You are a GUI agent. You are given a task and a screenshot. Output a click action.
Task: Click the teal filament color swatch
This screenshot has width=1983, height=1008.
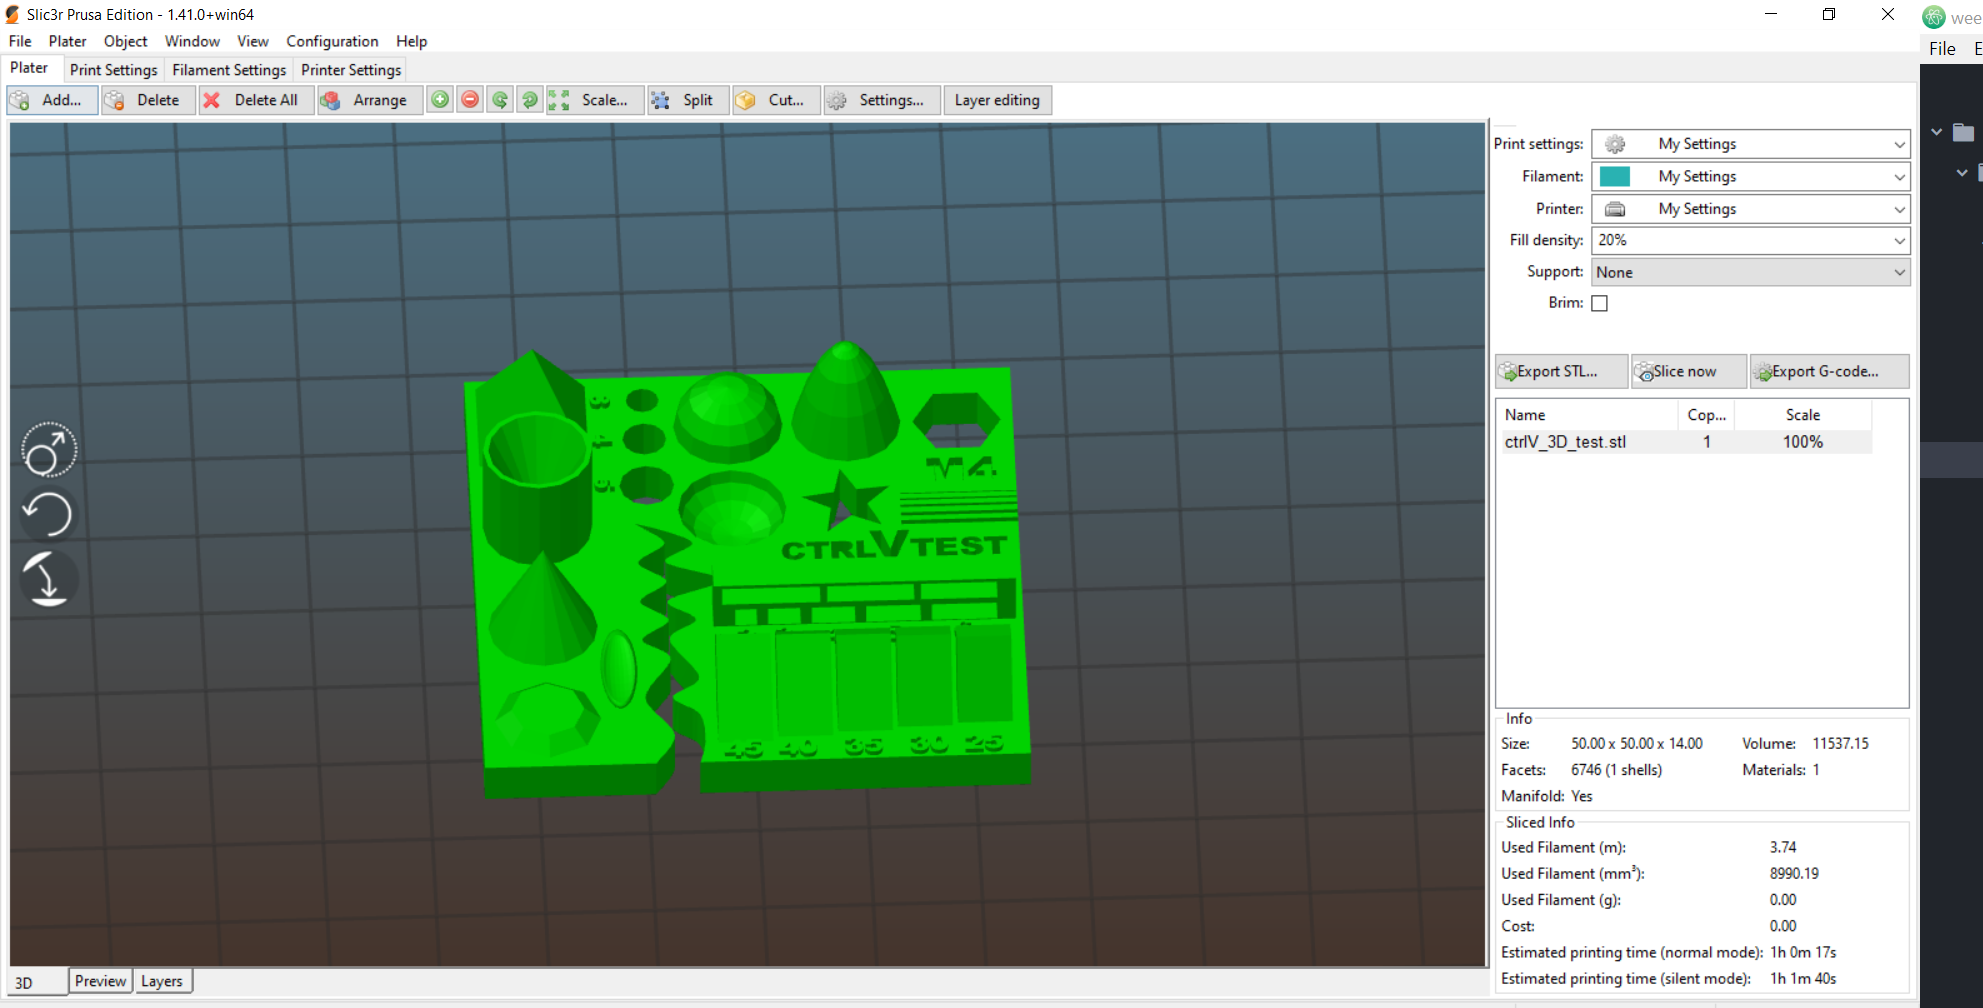pos(1615,176)
